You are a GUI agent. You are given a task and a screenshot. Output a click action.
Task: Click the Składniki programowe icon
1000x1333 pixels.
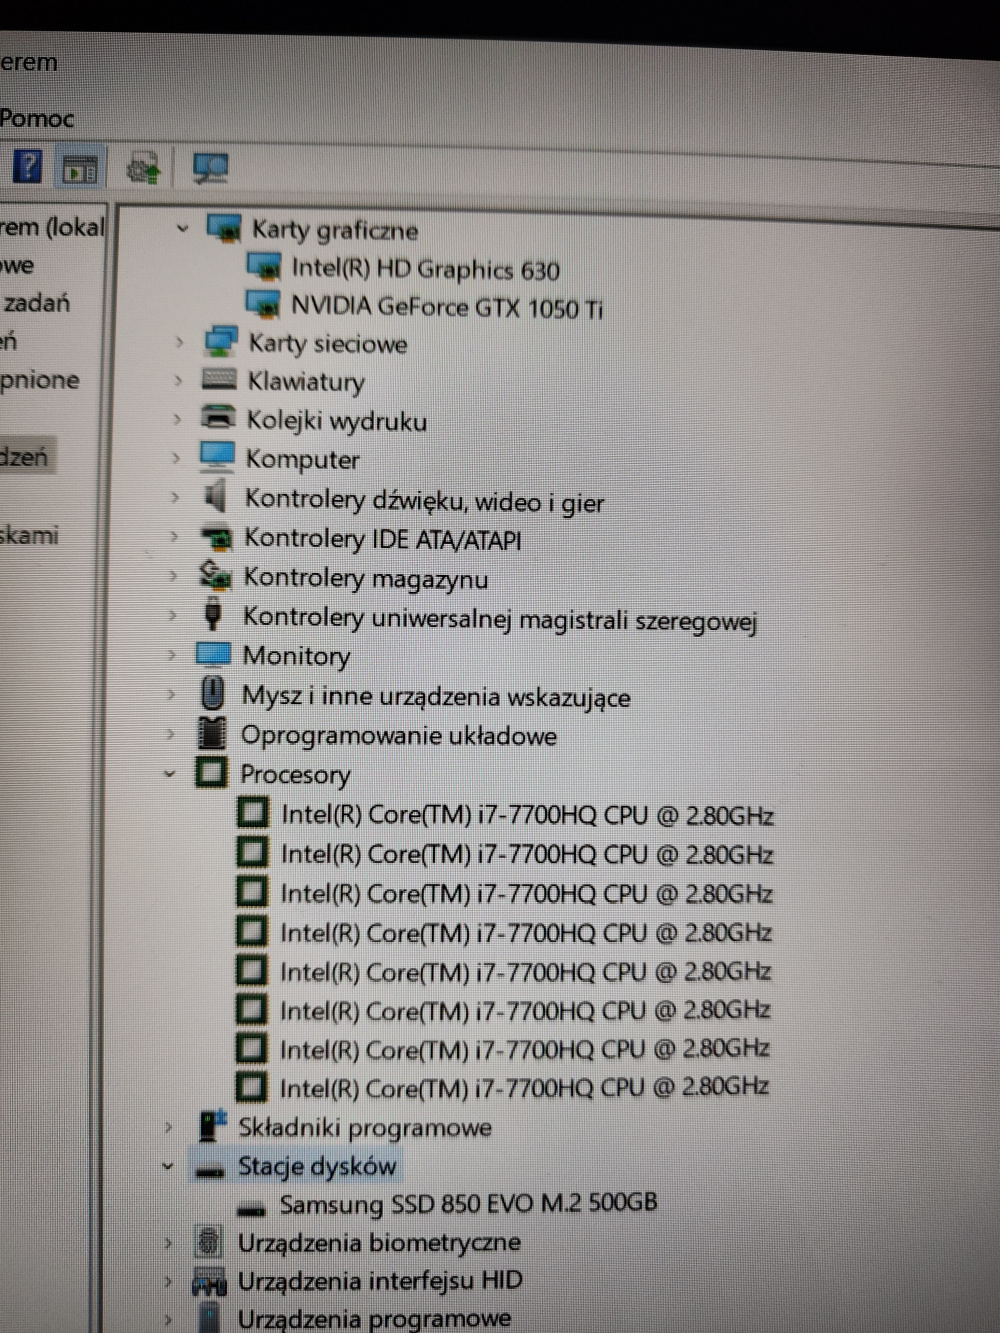(x=210, y=1125)
